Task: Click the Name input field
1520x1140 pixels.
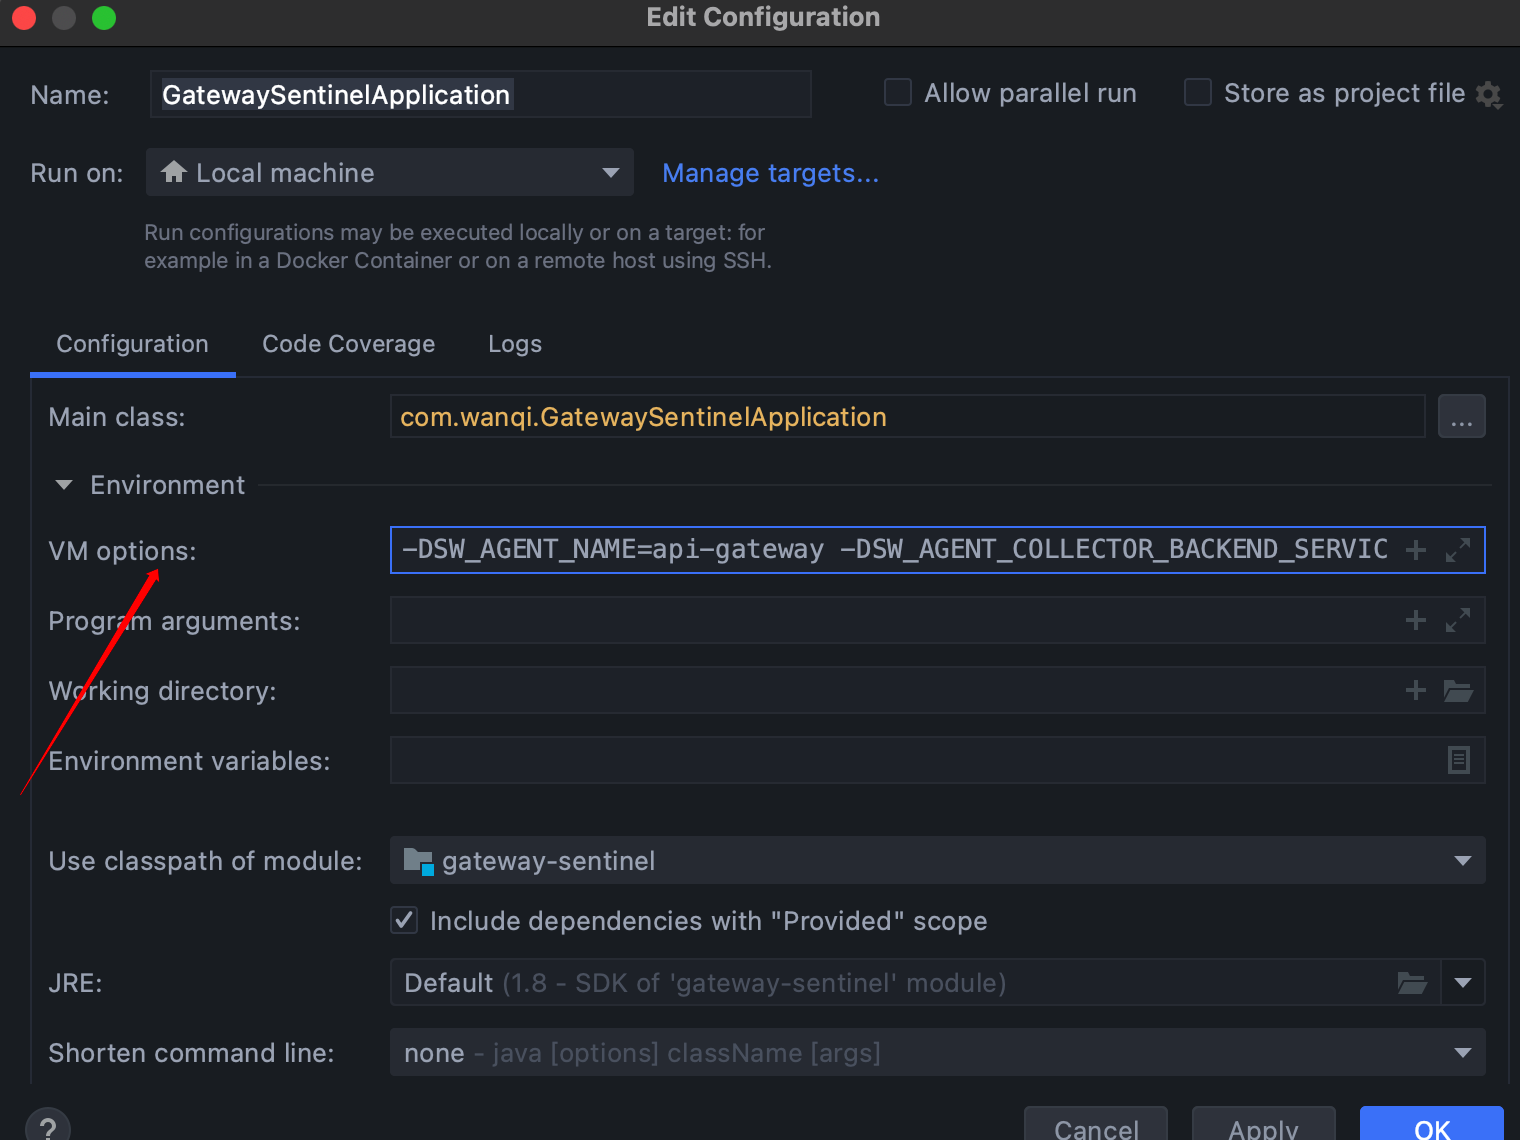Action: [480, 94]
